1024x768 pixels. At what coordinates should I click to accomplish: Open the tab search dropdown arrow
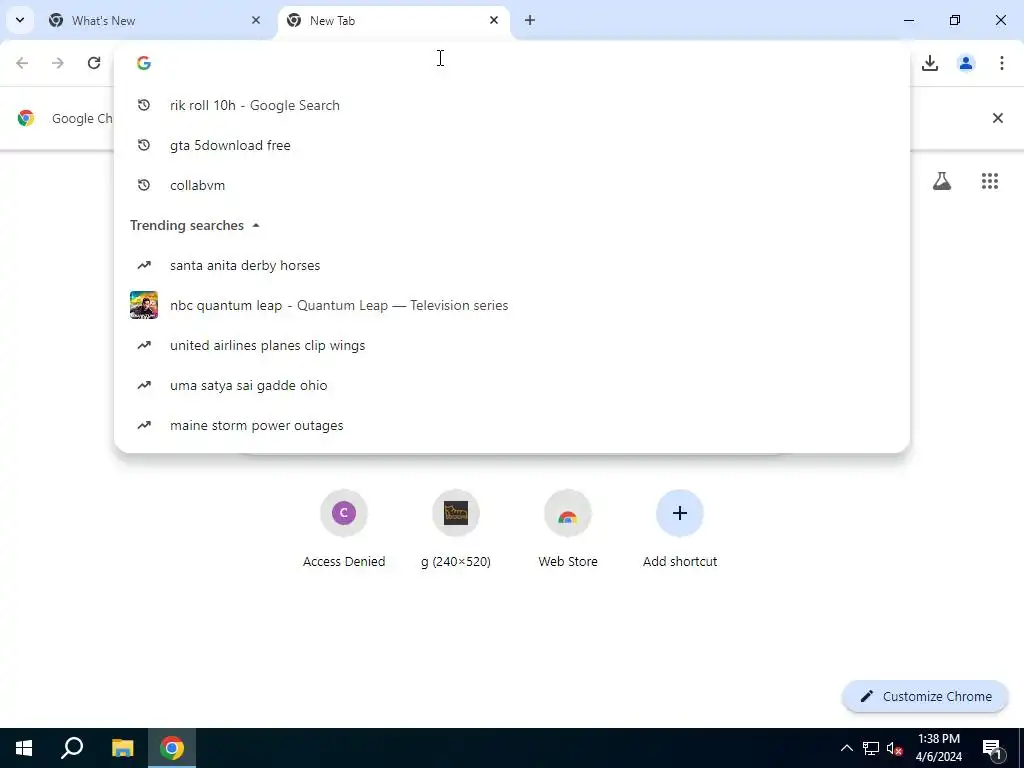[20, 20]
